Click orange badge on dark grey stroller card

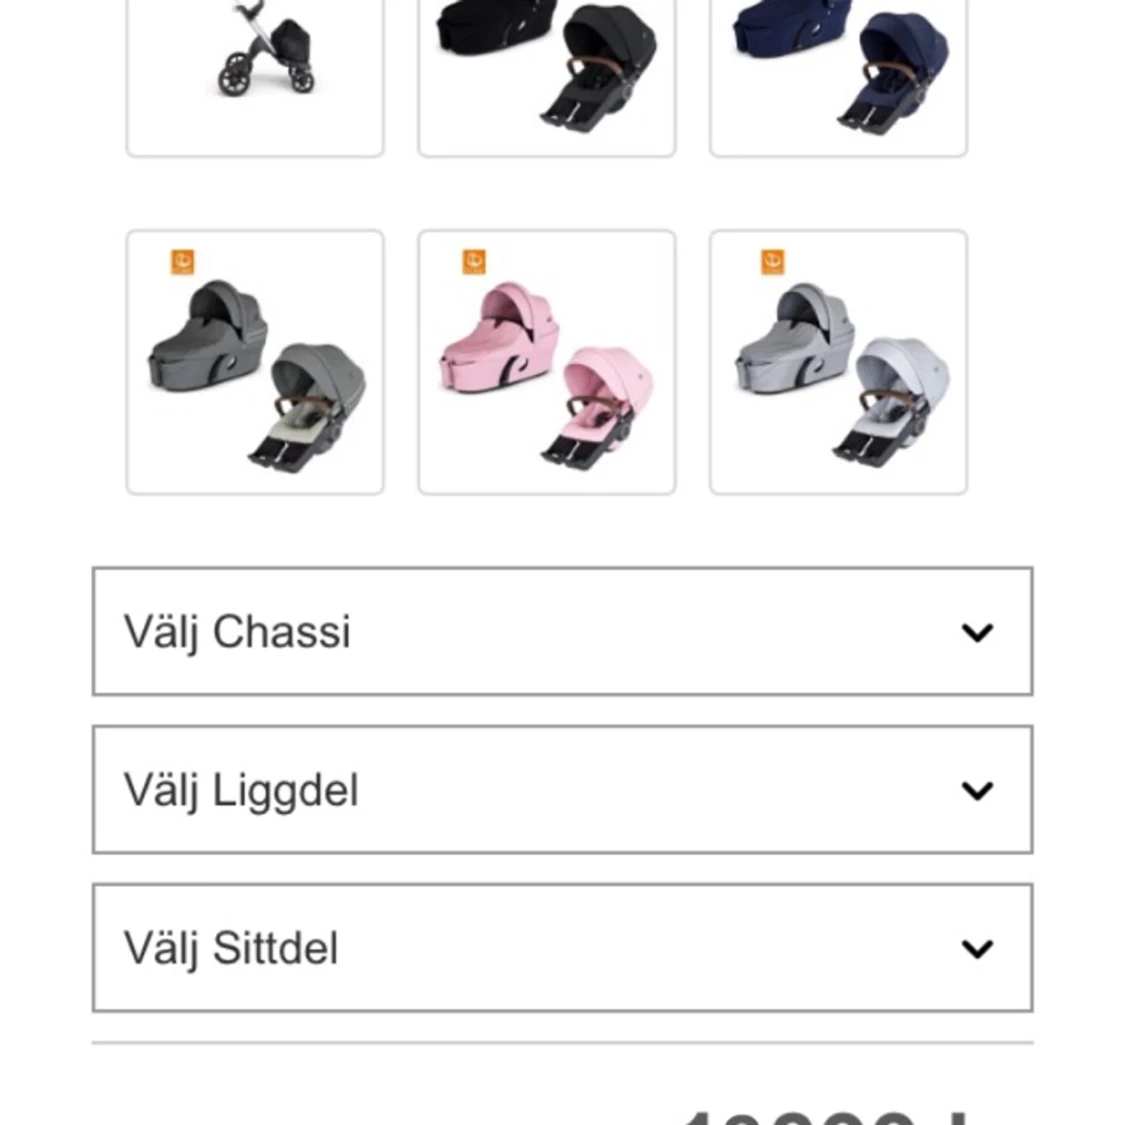(x=182, y=262)
